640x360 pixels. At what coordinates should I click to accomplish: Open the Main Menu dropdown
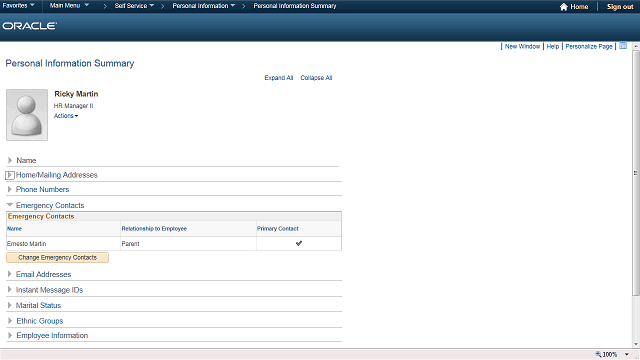(x=69, y=6)
